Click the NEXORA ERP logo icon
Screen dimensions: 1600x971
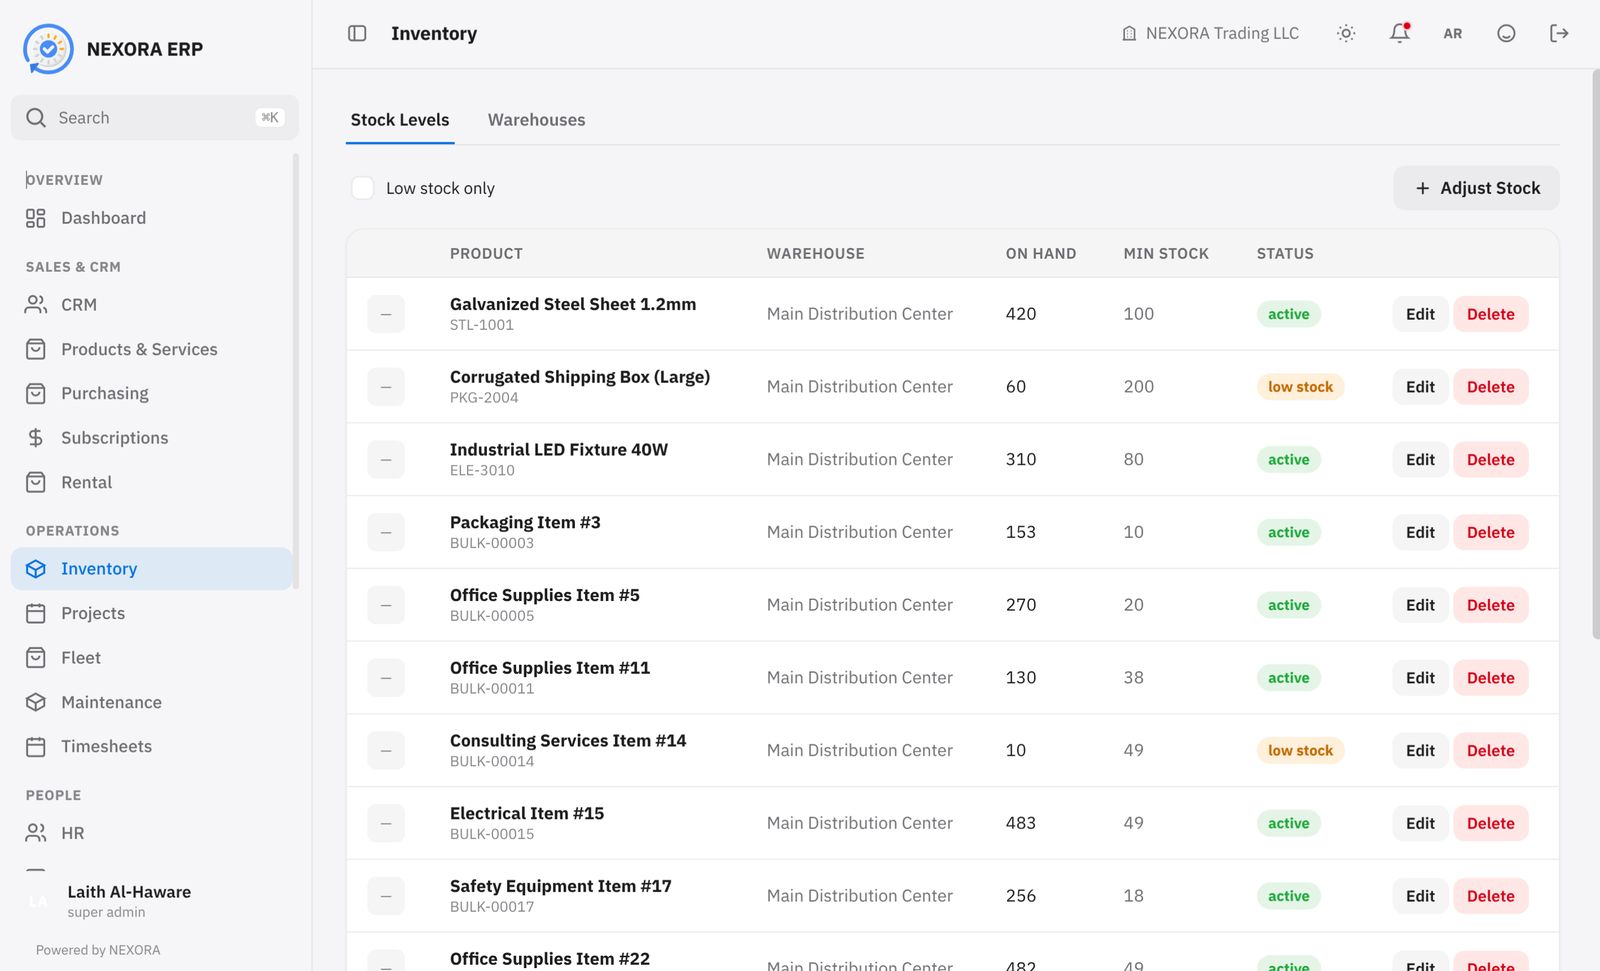(x=48, y=49)
